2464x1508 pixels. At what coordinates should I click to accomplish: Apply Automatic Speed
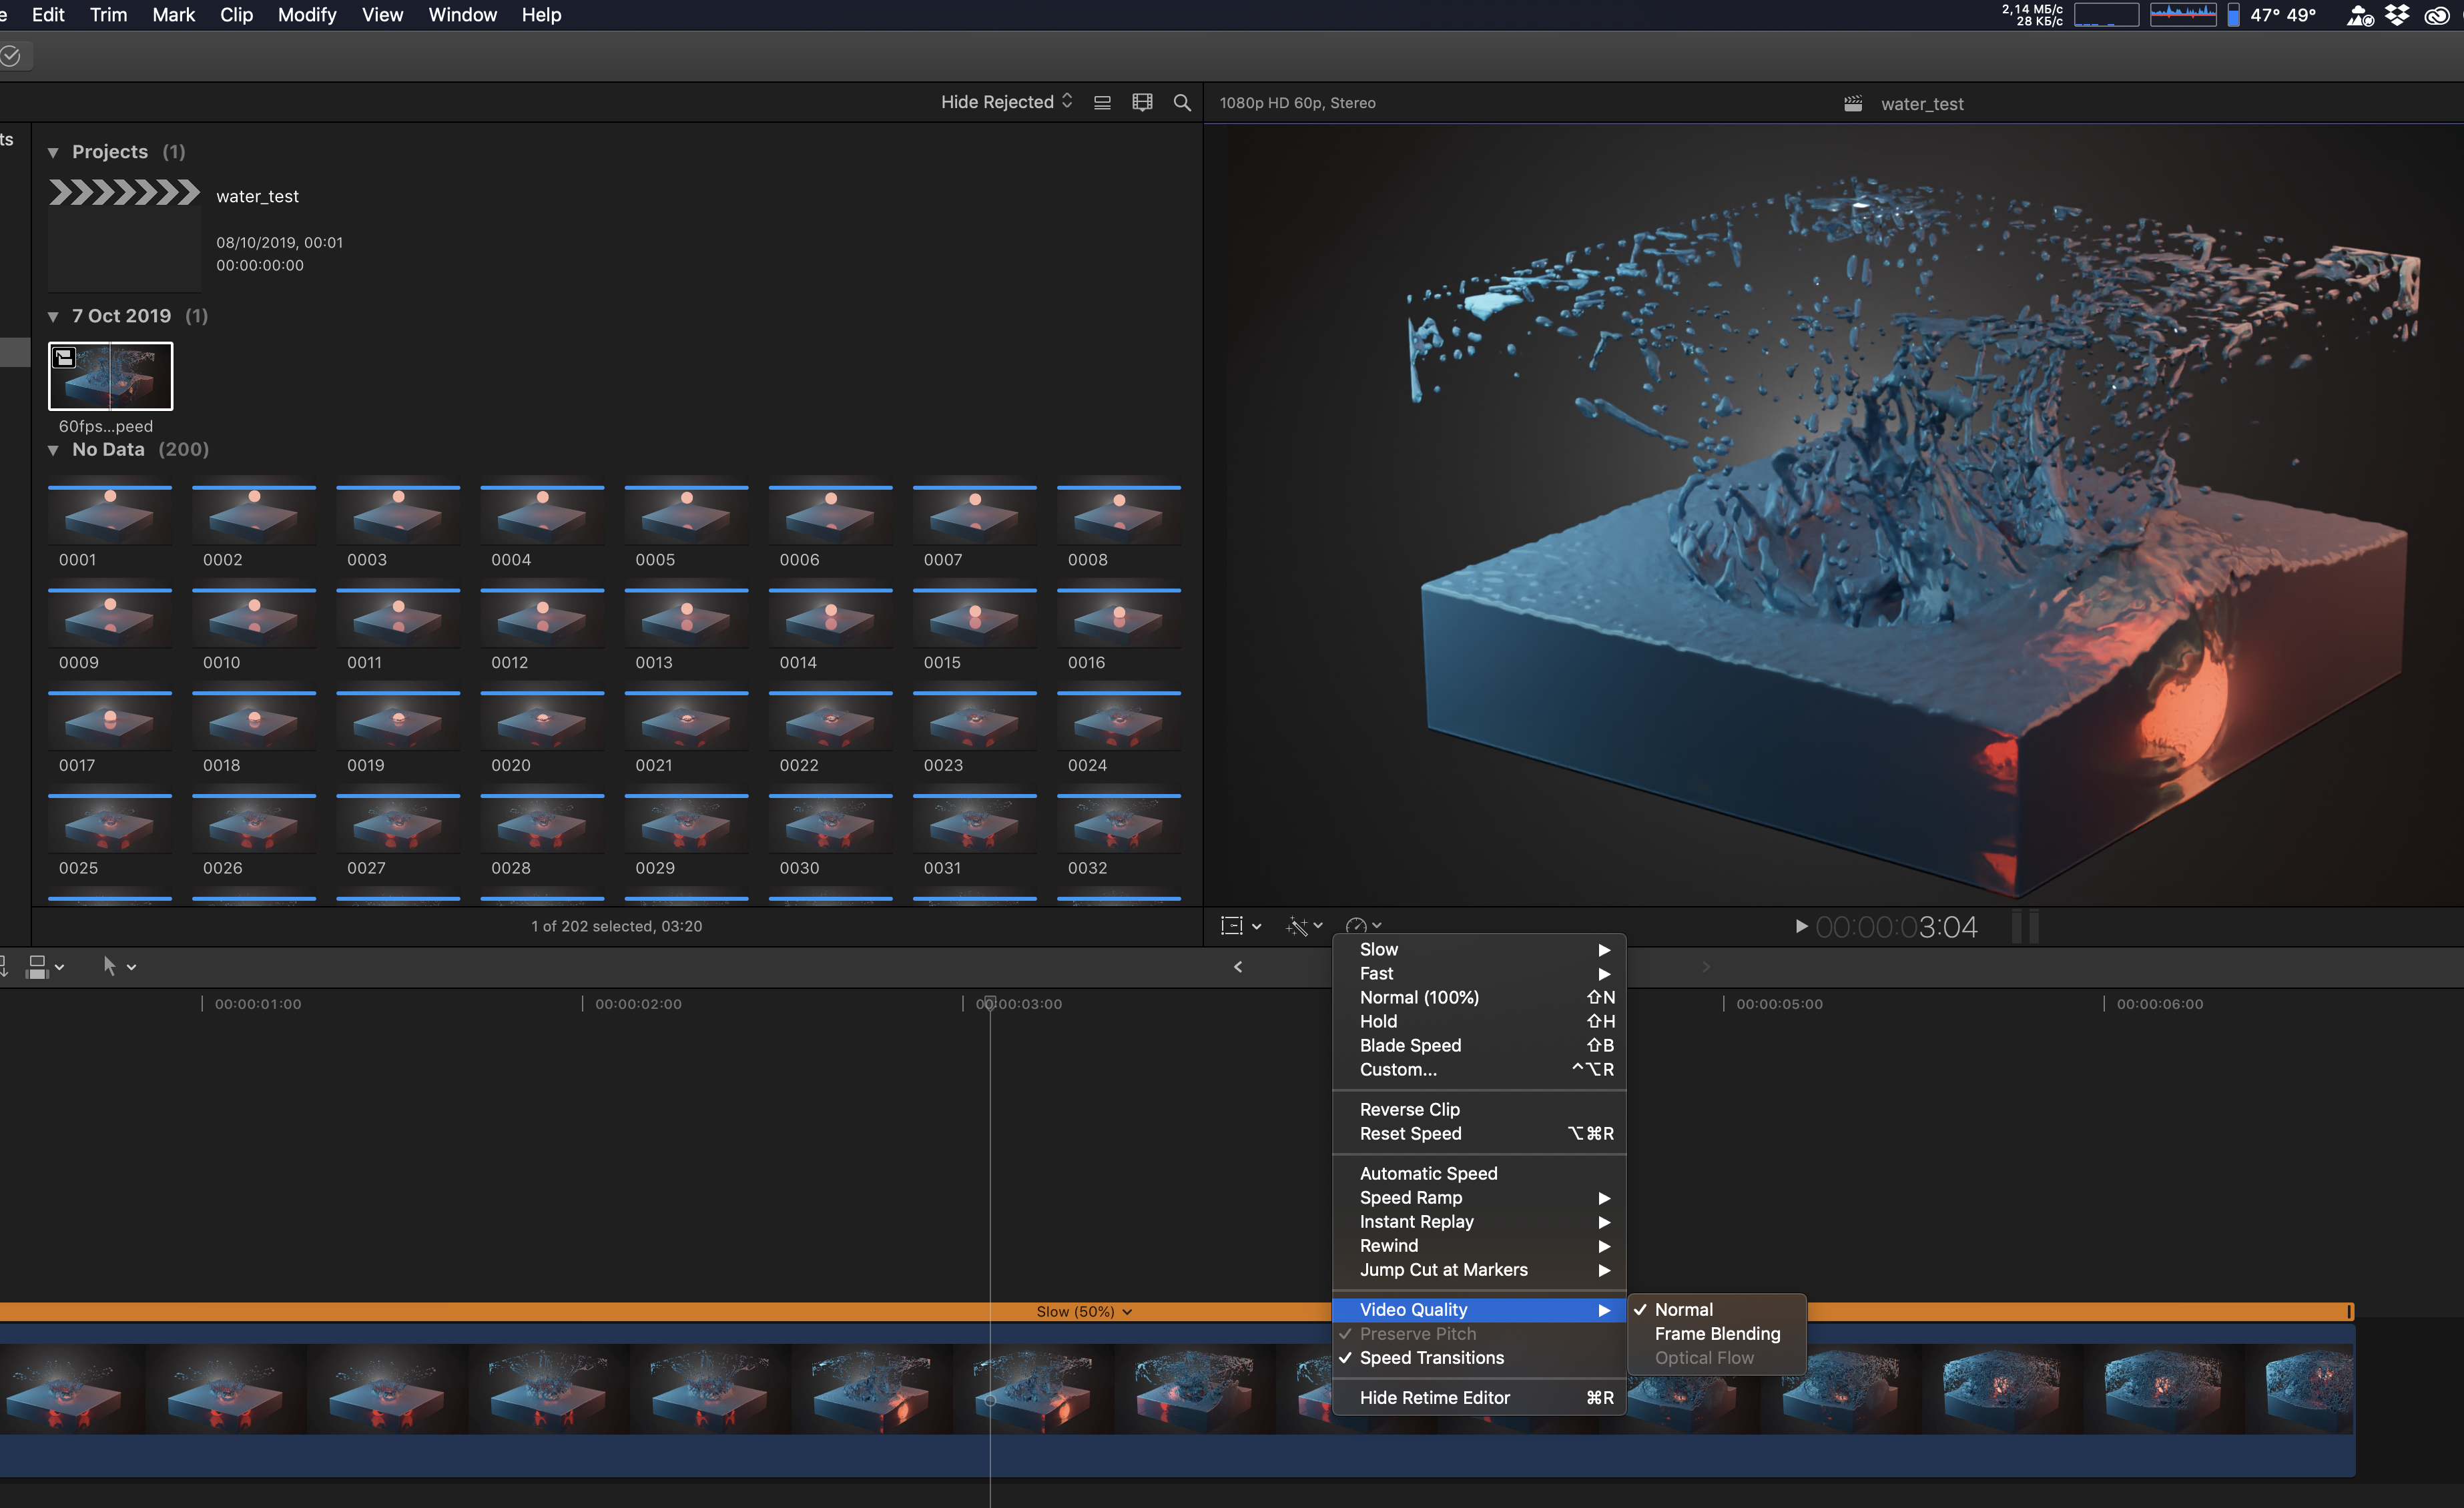pos(1479,1173)
